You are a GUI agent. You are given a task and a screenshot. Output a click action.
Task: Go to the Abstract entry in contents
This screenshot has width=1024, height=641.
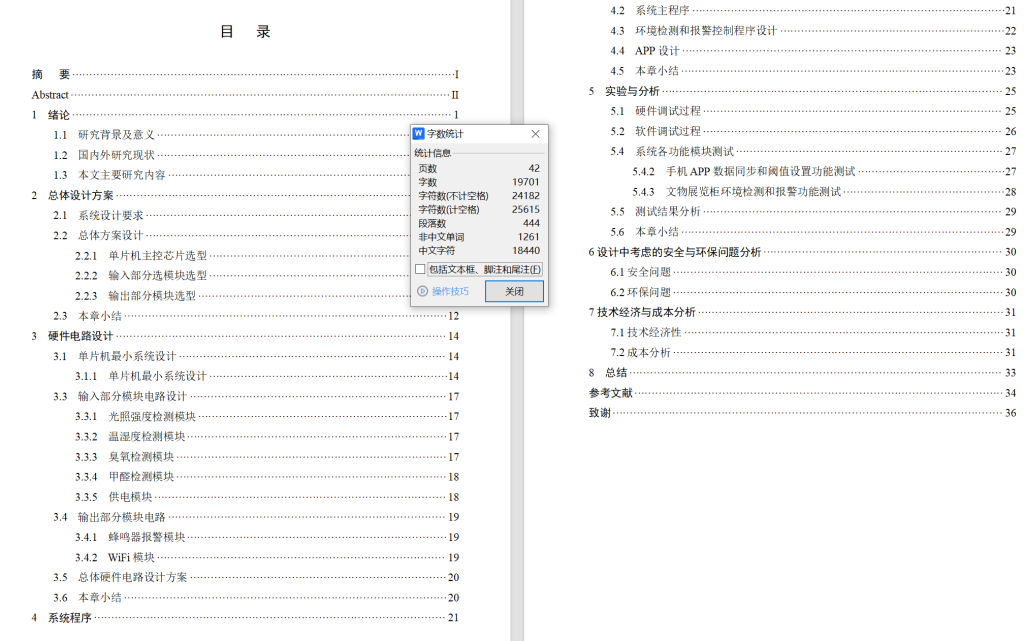click(x=50, y=95)
